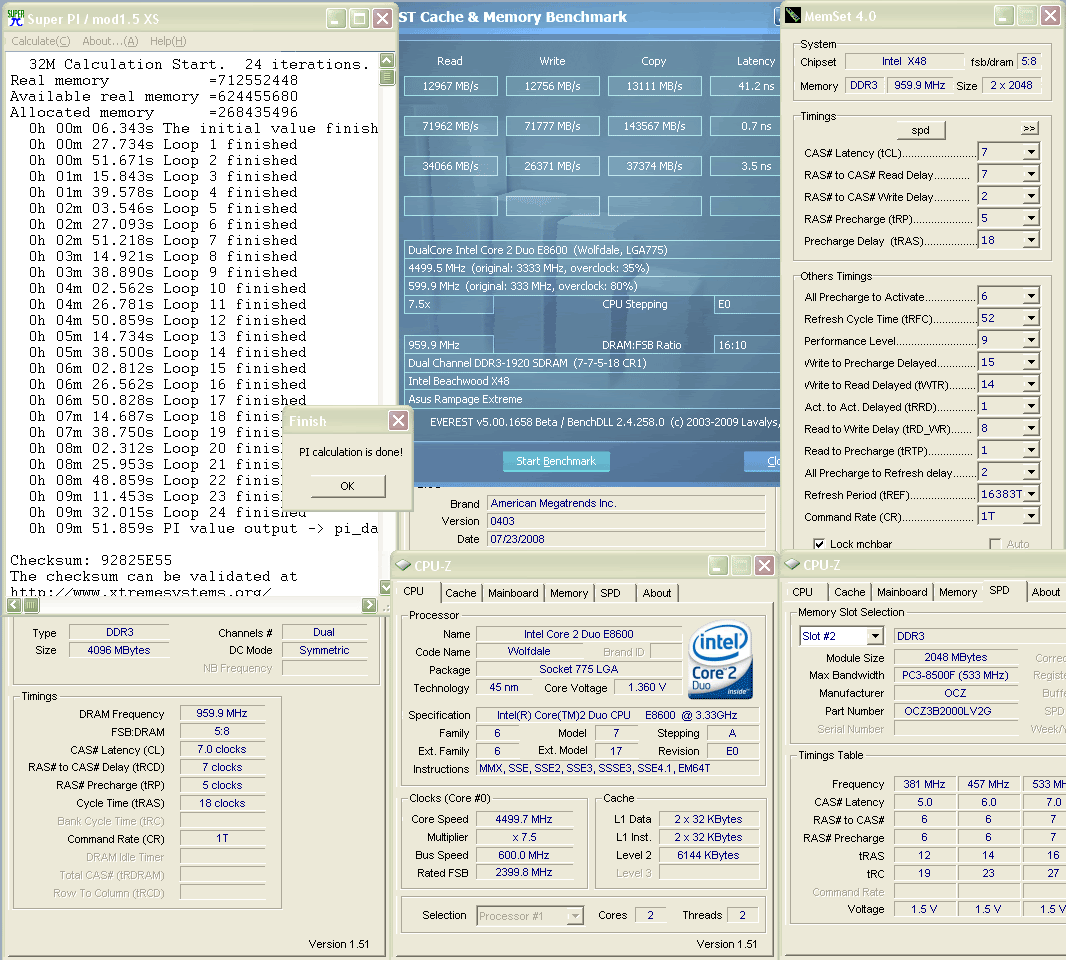Toggle the Lock mchbar checkbox in MemSet
Screen dimensions: 1066x960
(819, 544)
